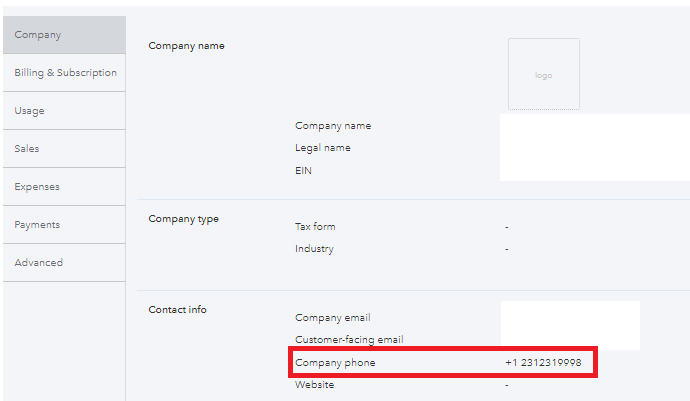Click the Contact info section heading
The height and width of the screenshot is (401, 690).
pyautogui.click(x=177, y=310)
